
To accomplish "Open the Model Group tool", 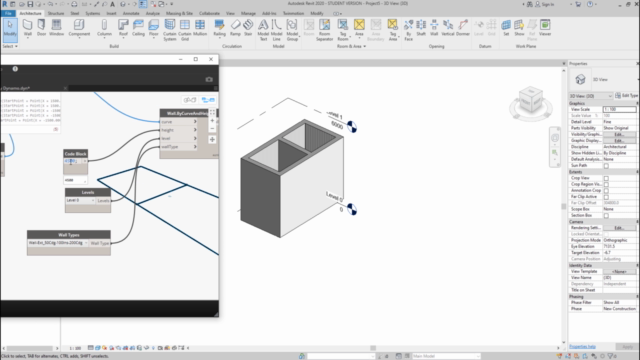I will [292, 30].
